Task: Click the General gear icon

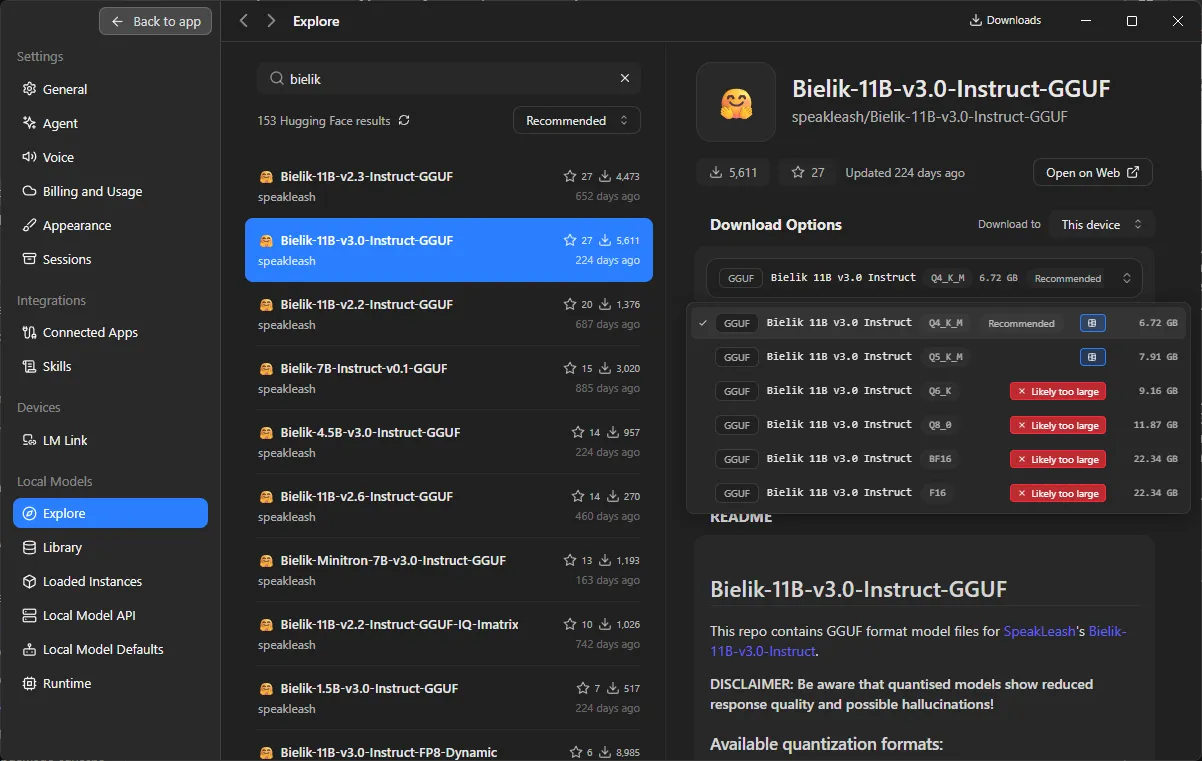Action: 29,89
